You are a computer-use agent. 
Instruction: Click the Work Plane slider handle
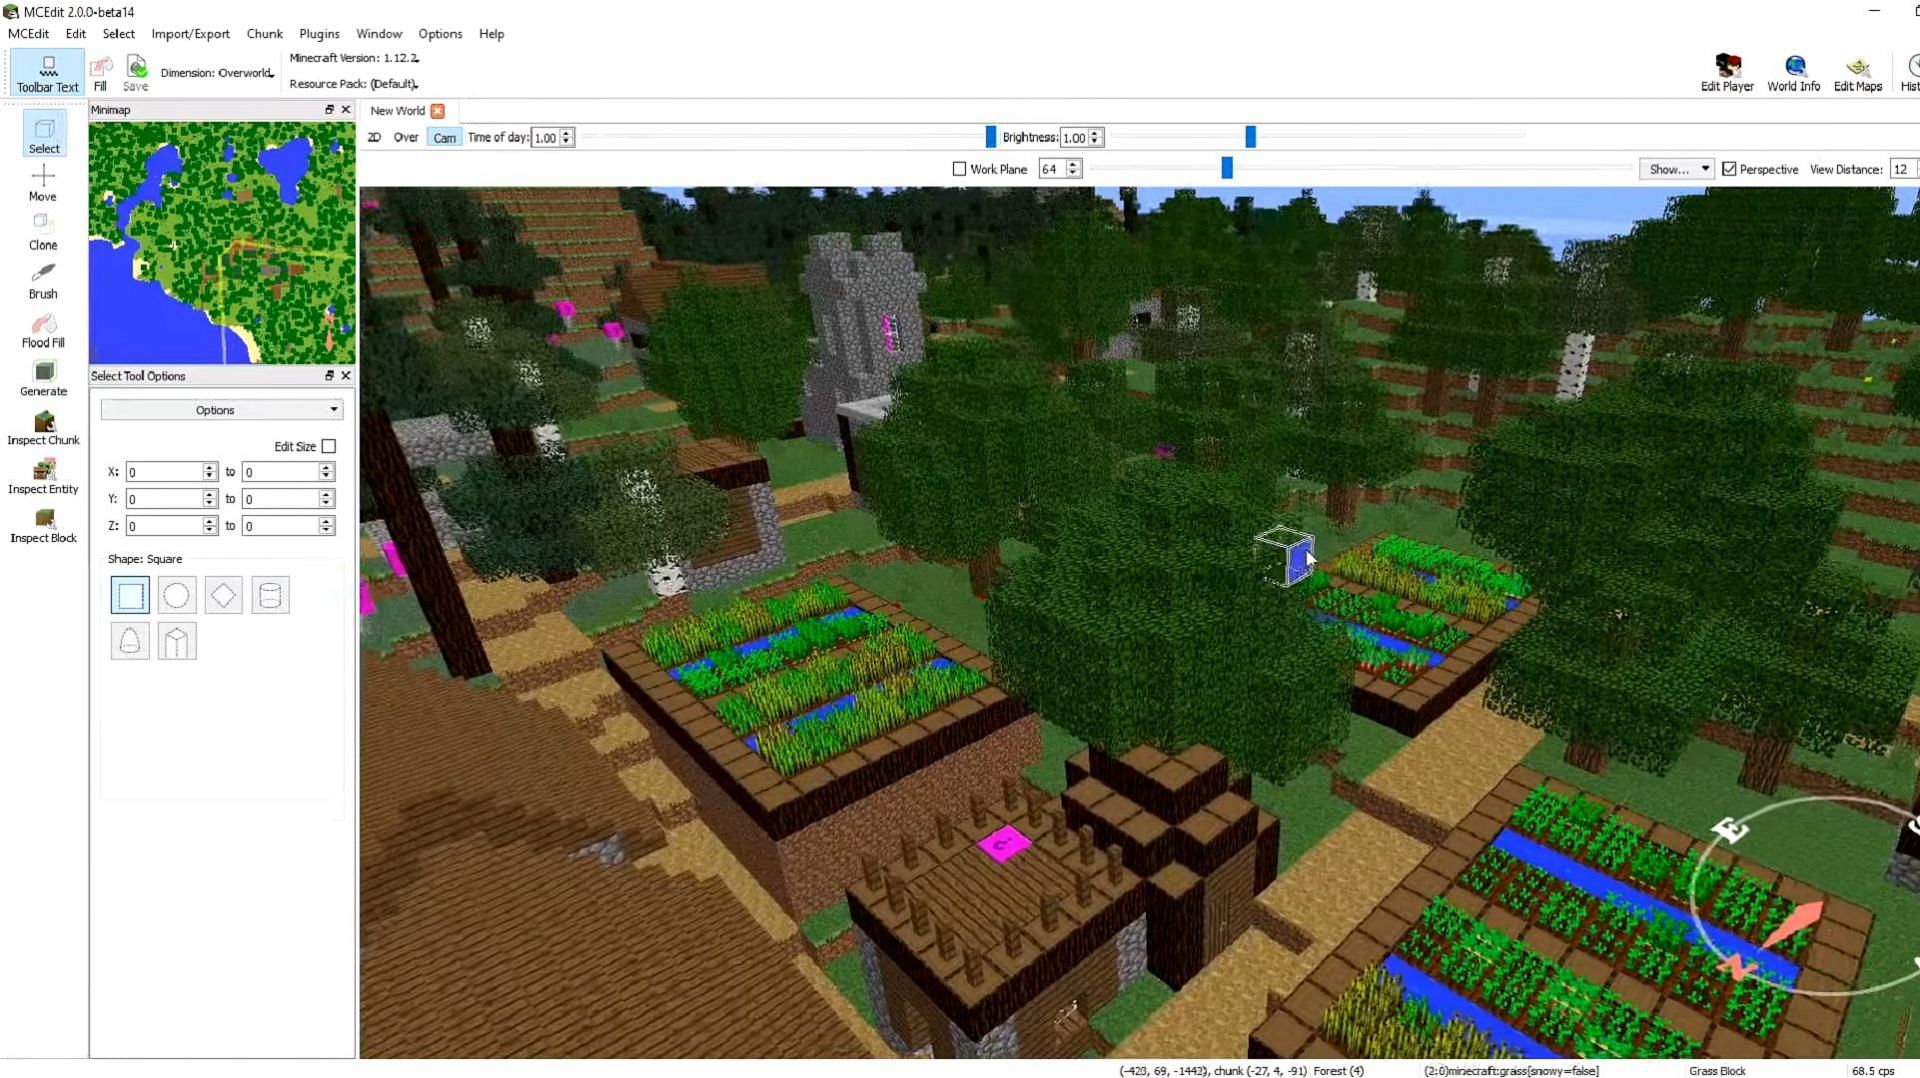point(1227,168)
